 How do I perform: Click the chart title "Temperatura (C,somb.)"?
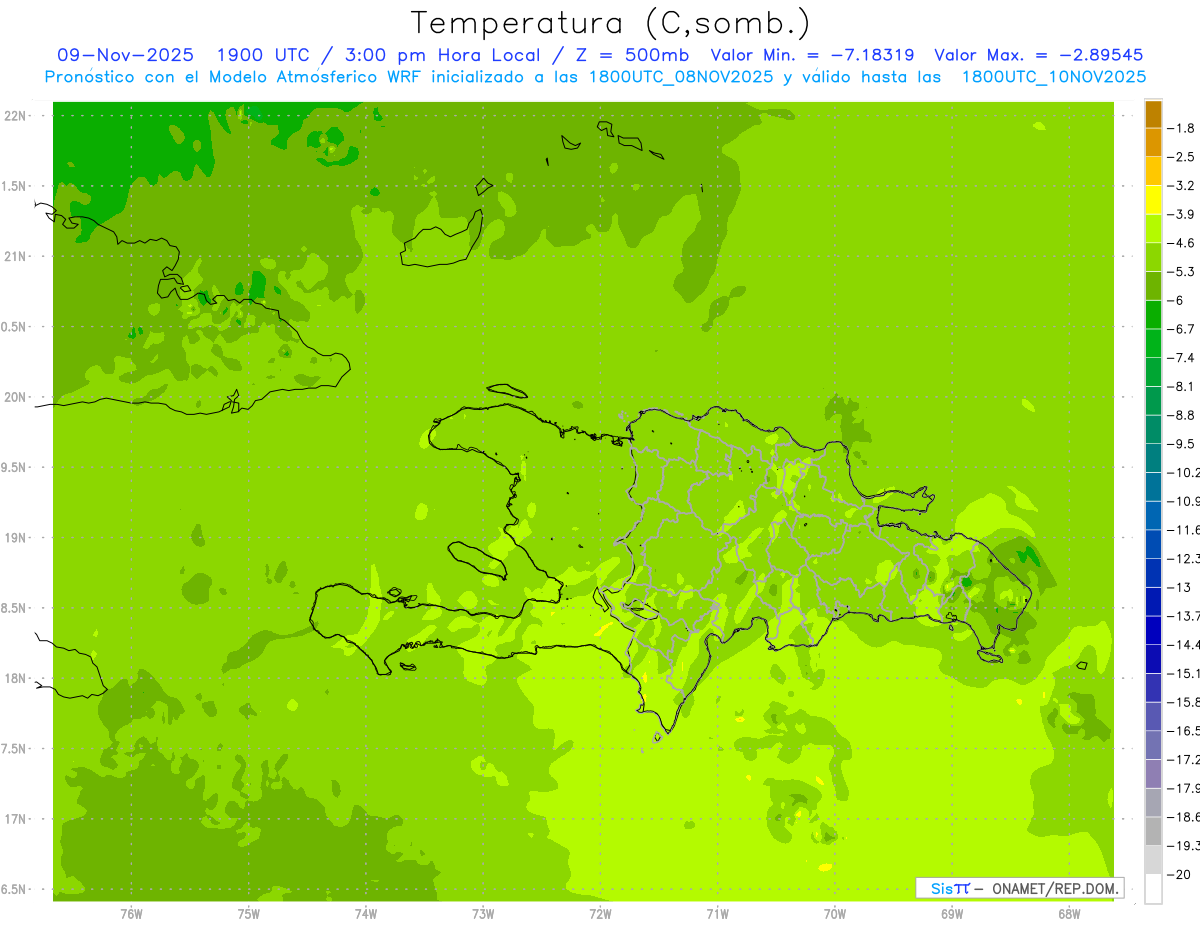(610, 24)
